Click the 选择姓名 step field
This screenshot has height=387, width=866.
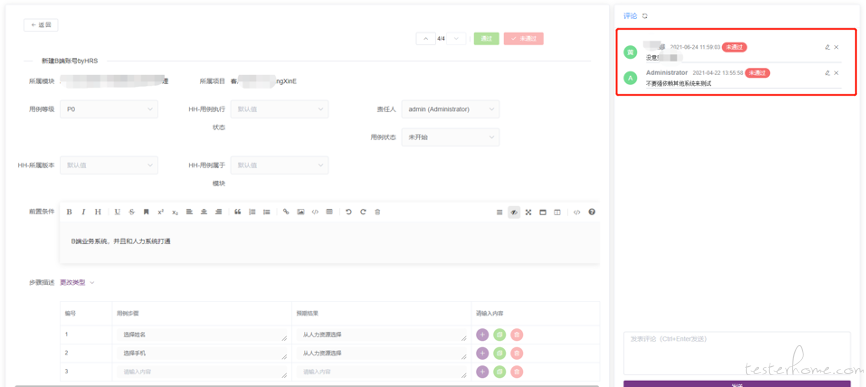tap(202, 335)
